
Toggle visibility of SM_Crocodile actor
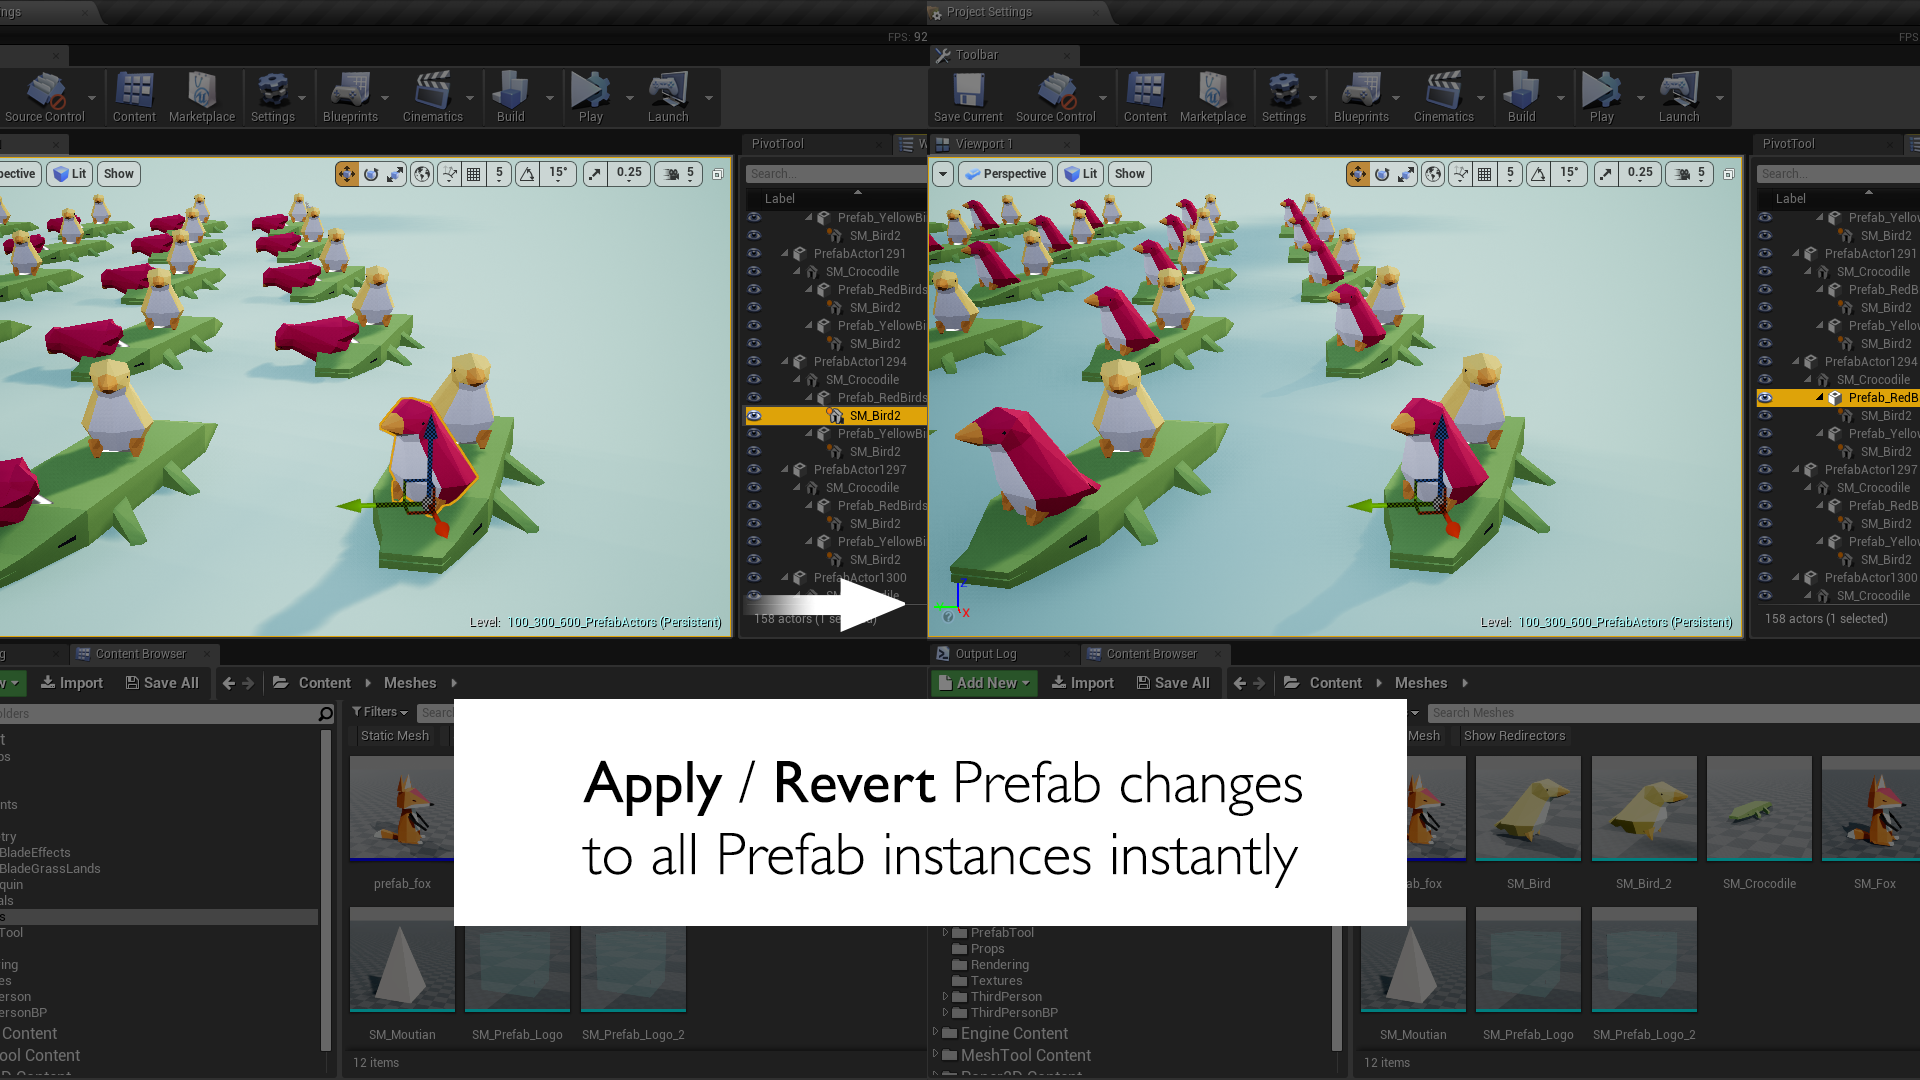(753, 272)
